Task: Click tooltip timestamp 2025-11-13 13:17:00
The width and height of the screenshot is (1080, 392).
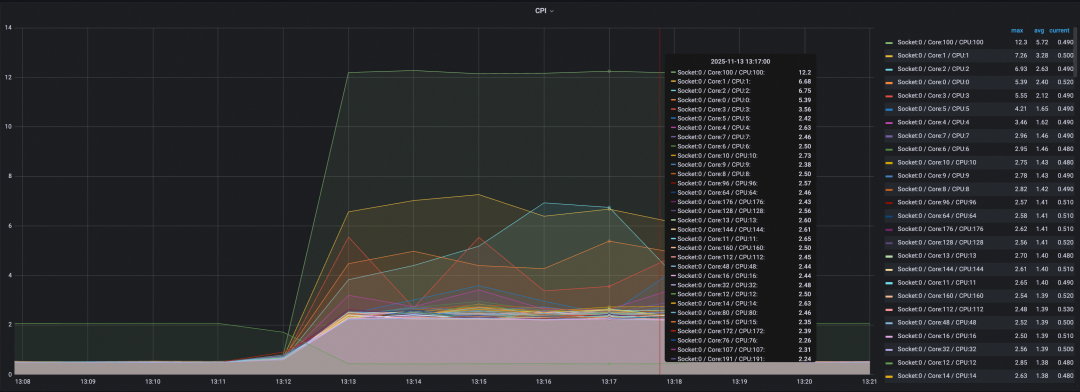Action: click(740, 61)
